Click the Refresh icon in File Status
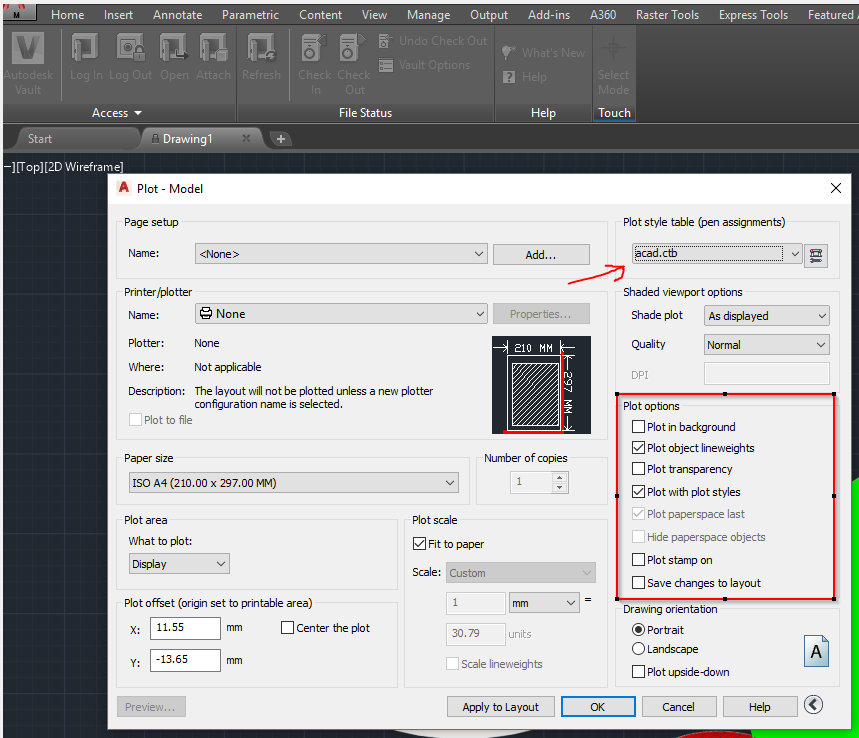 pos(262,50)
